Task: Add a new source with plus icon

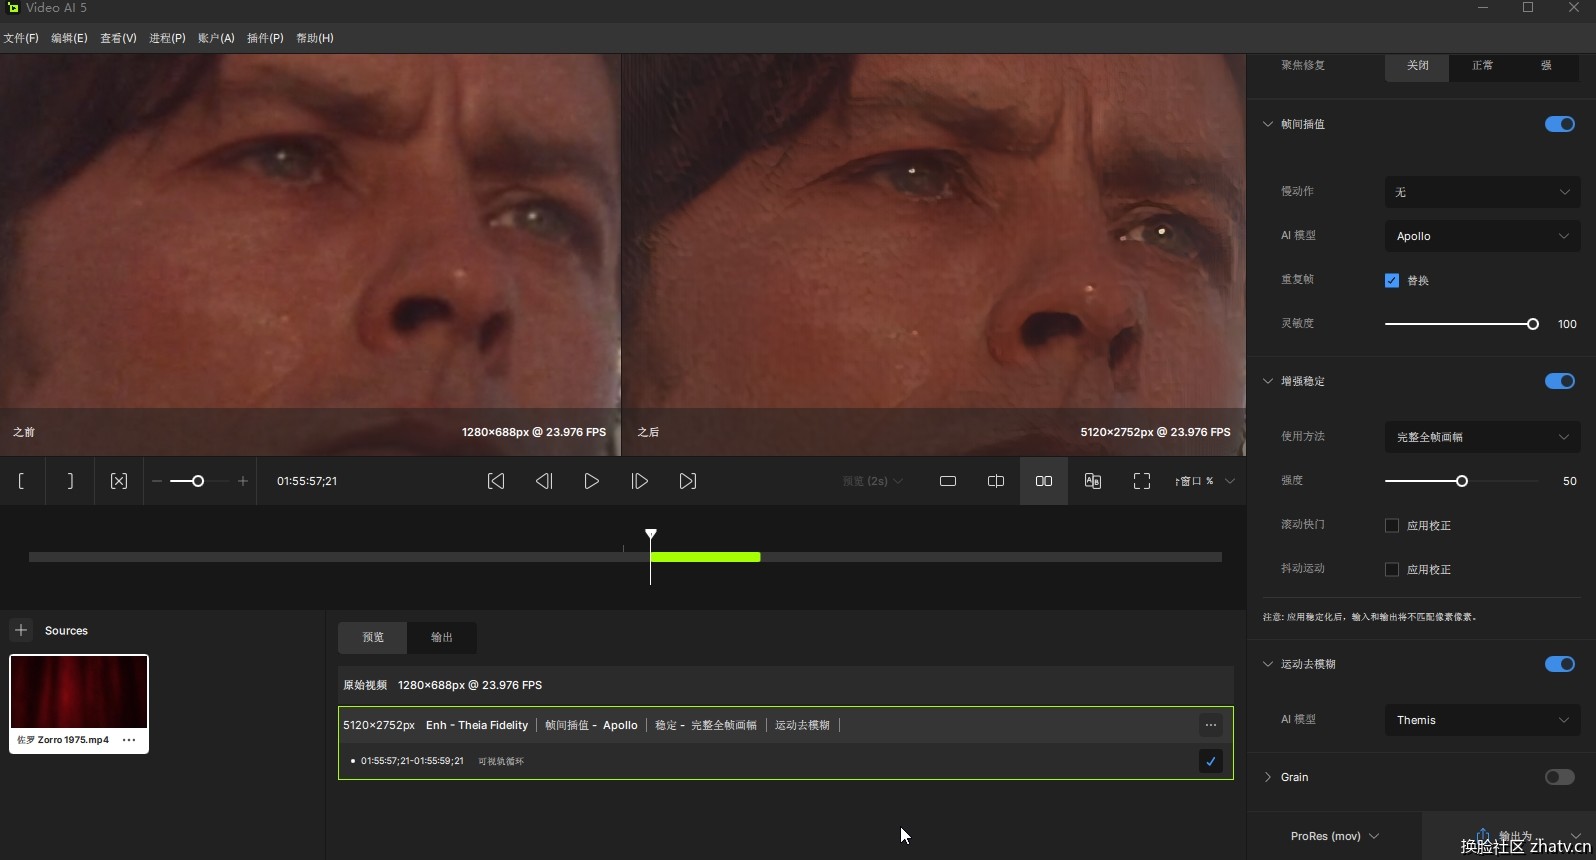Action: [21, 630]
